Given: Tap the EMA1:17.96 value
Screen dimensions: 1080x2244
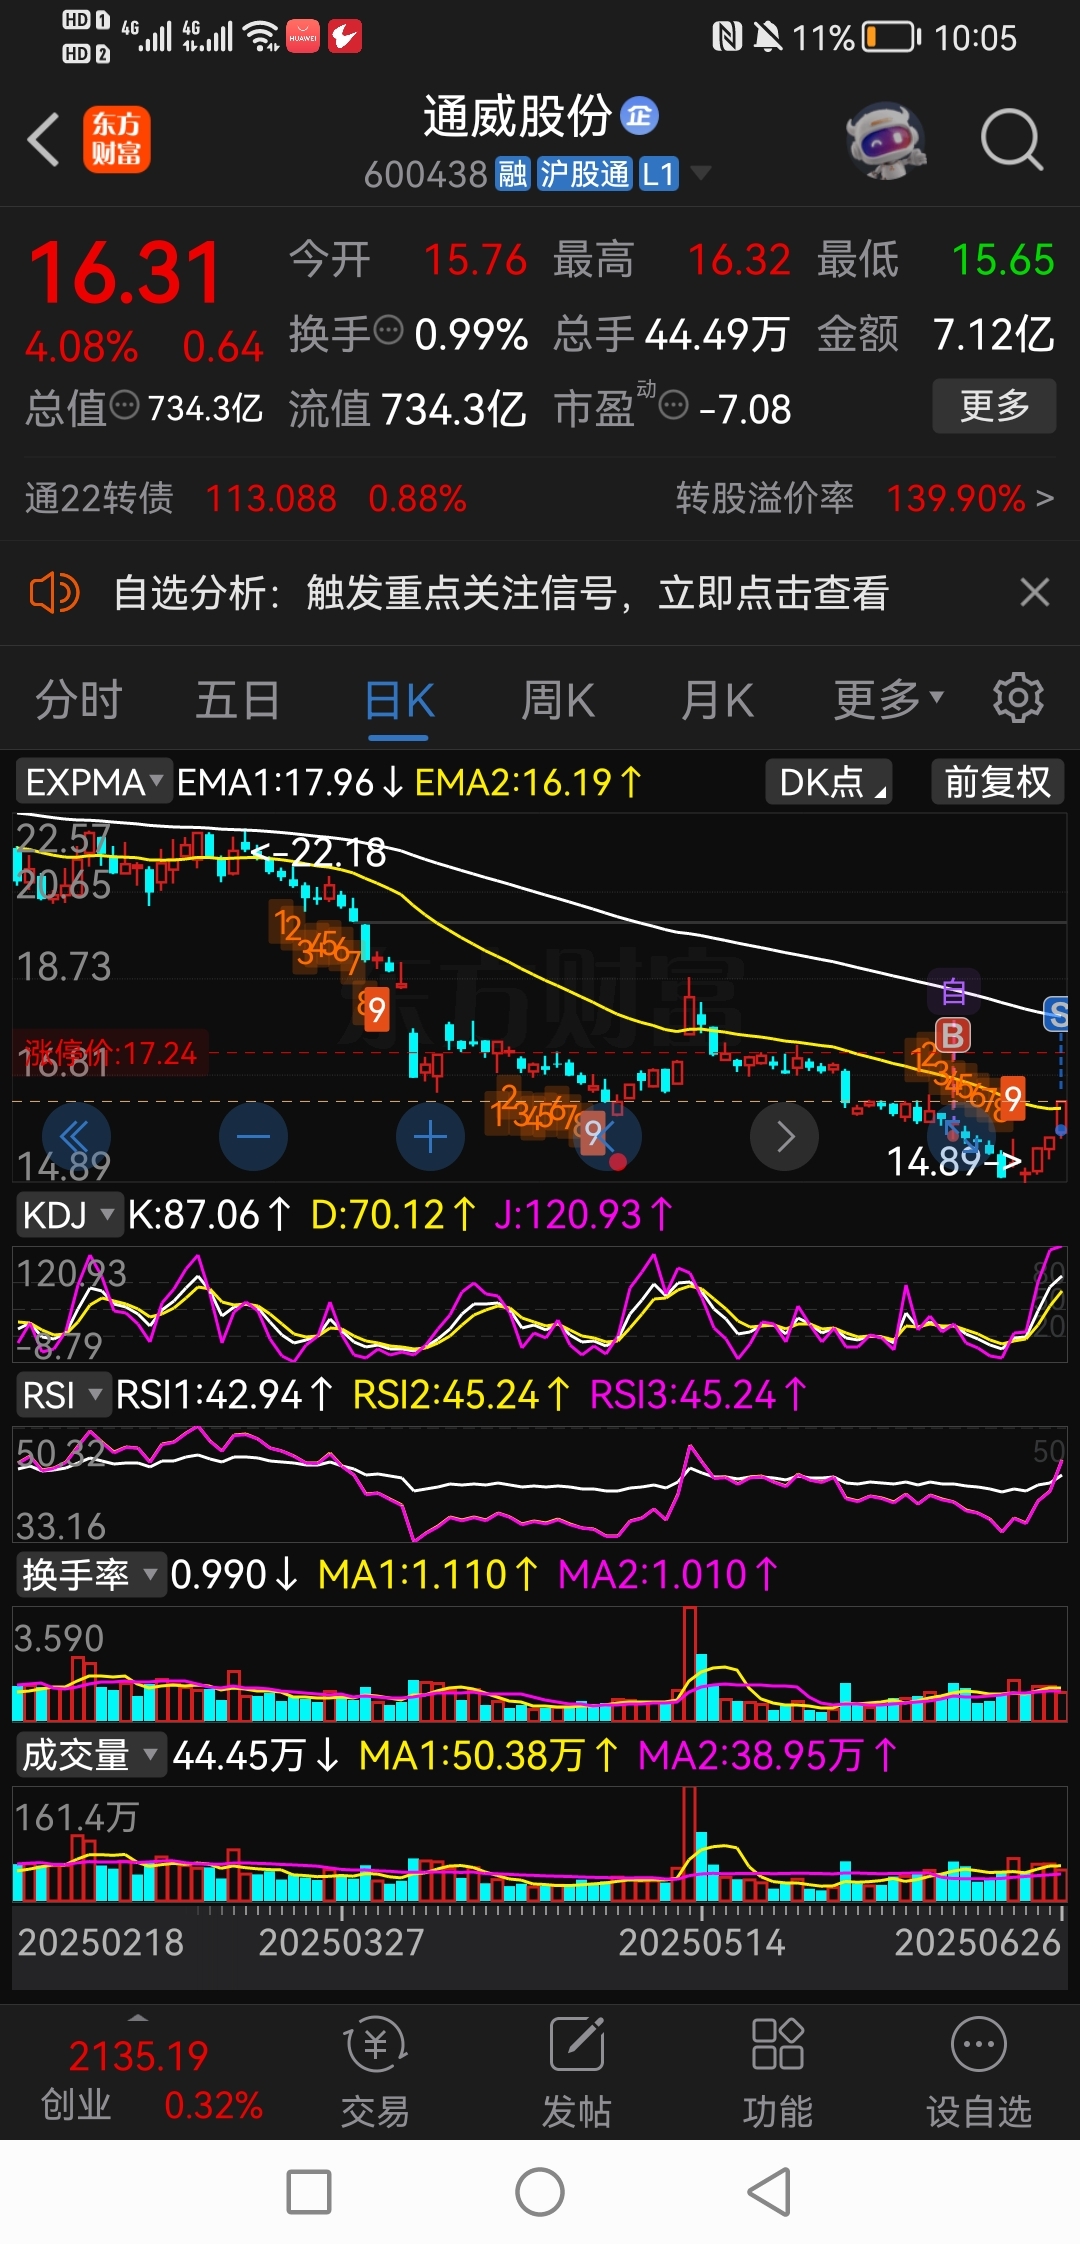Looking at the screenshot, I should click(290, 782).
